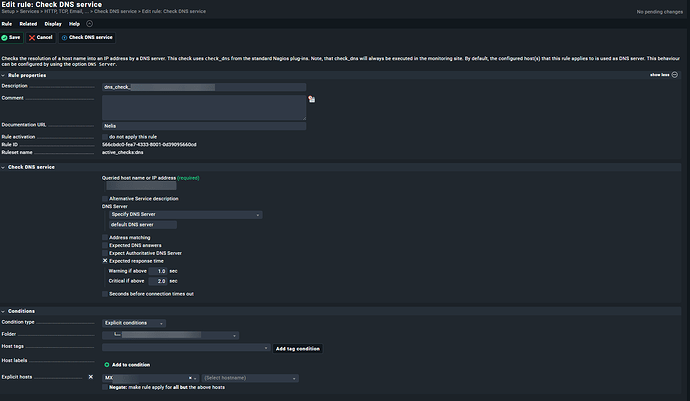Open the Condition type Explicit conditions dropdown

(x=134, y=323)
